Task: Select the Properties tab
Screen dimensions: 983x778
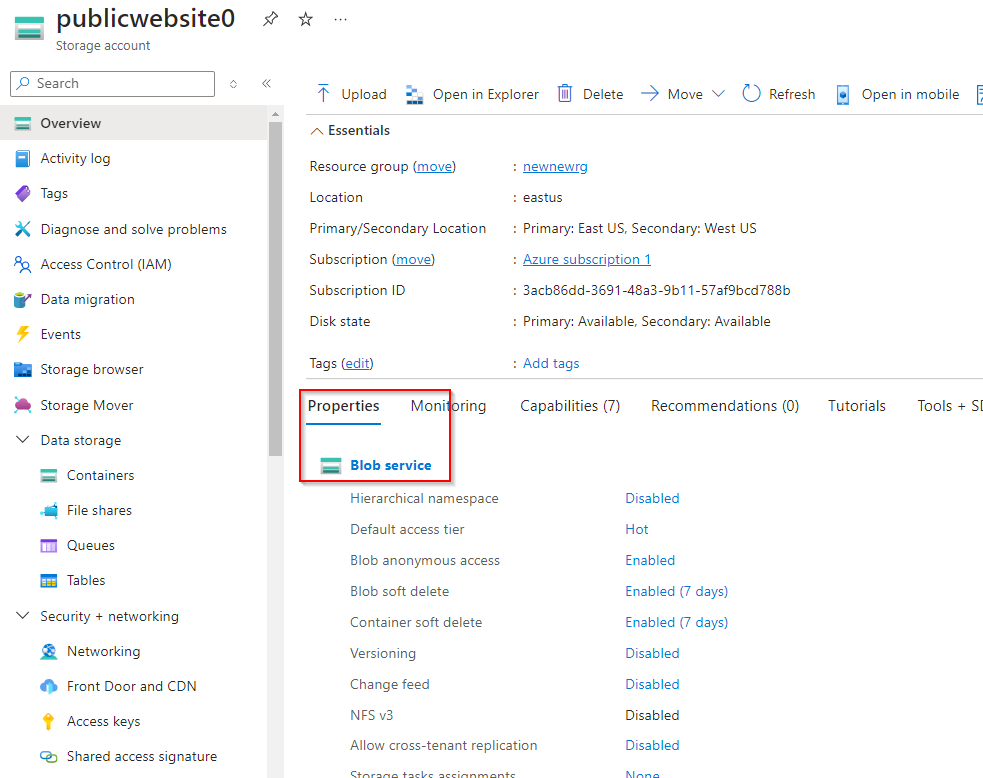Action: tap(344, 406)
